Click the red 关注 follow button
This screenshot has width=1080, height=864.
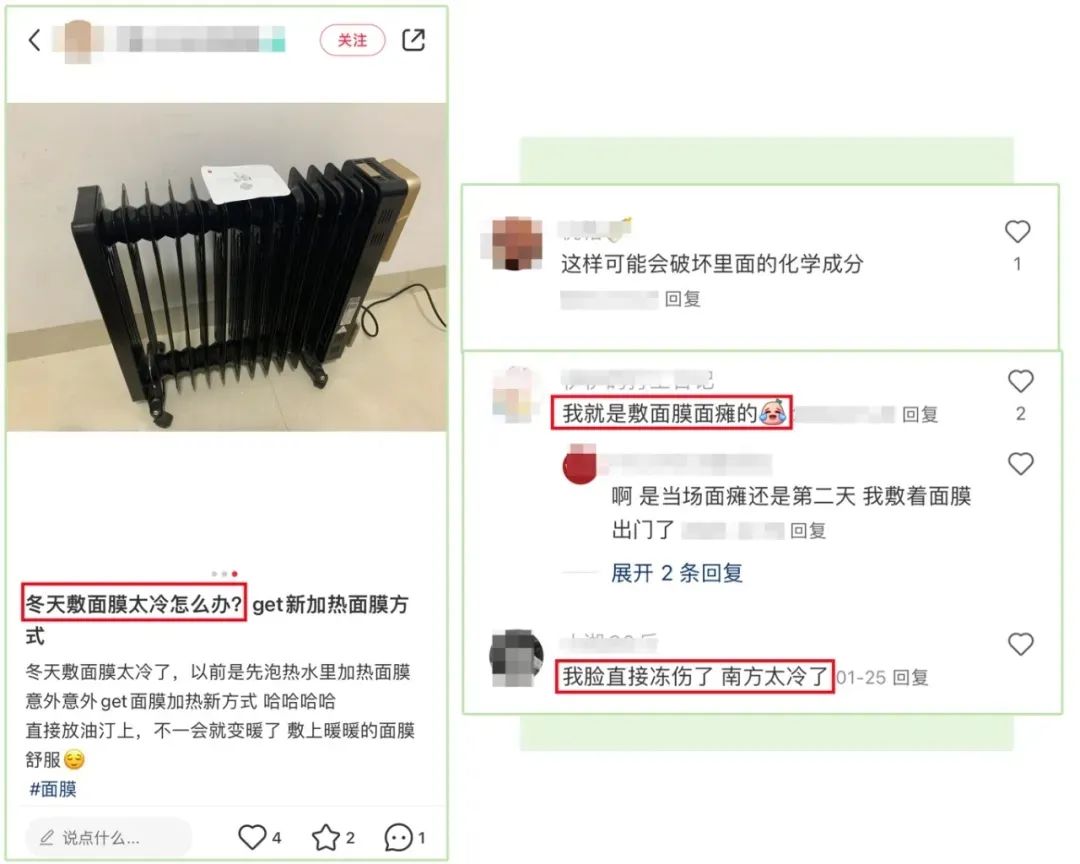click(x=352, y=41)
